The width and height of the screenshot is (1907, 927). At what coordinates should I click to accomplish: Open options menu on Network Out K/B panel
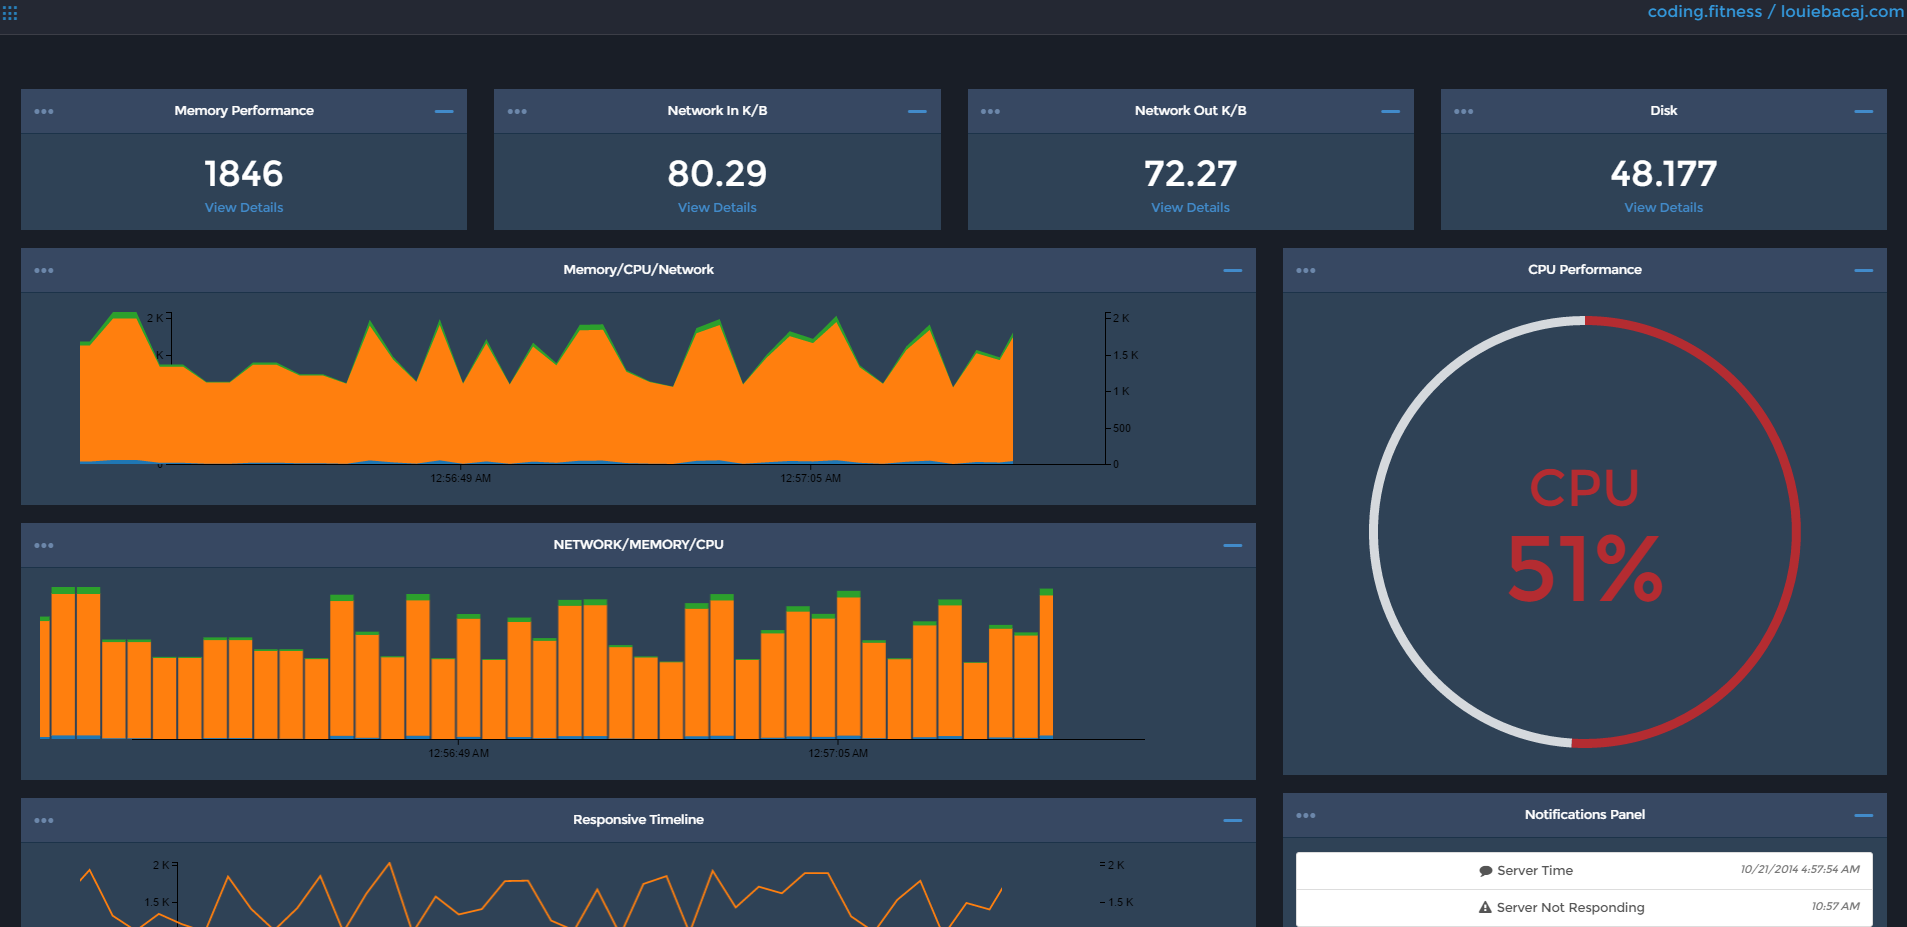990,111
